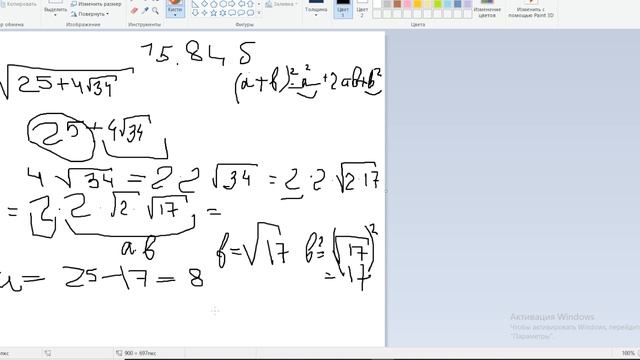Image resolution: width=640 pixels, height=360 pixels.
Task: Pick the left arrow shape
Action: point(241,4)
